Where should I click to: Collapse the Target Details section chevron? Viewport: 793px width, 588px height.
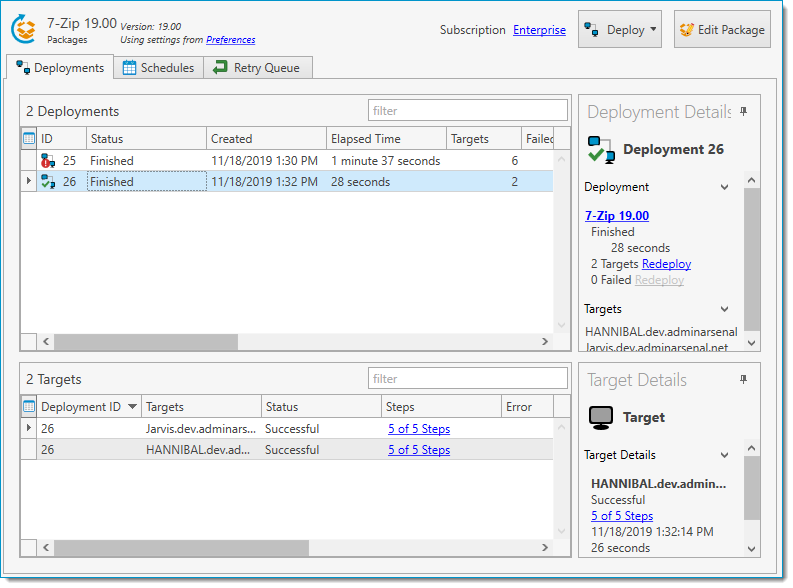coord(725,456)
